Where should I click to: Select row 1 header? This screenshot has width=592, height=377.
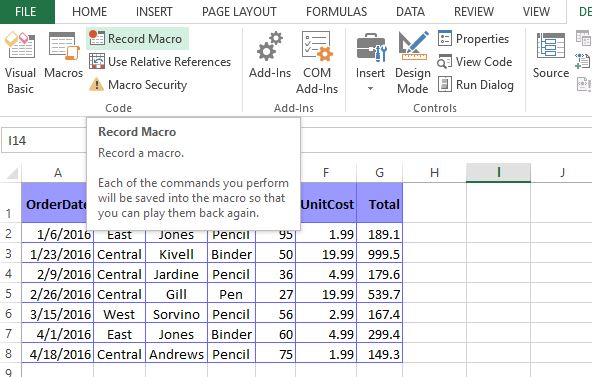(11, 203)
